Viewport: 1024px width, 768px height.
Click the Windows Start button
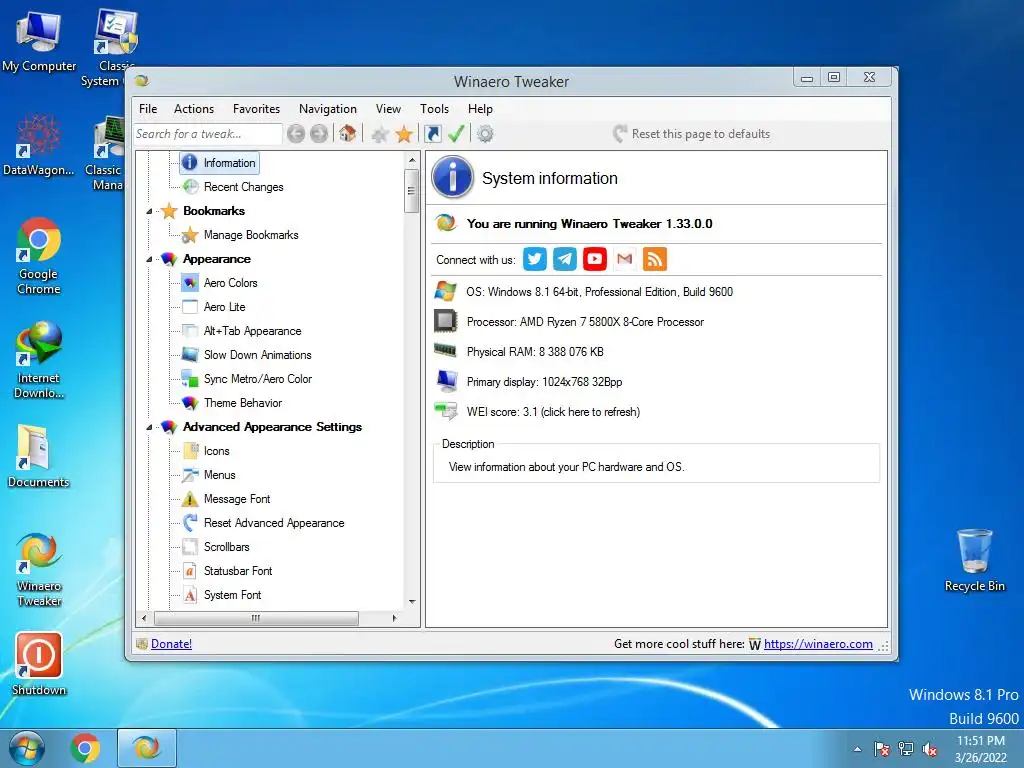pyautogui.click(x=27, y=748)
